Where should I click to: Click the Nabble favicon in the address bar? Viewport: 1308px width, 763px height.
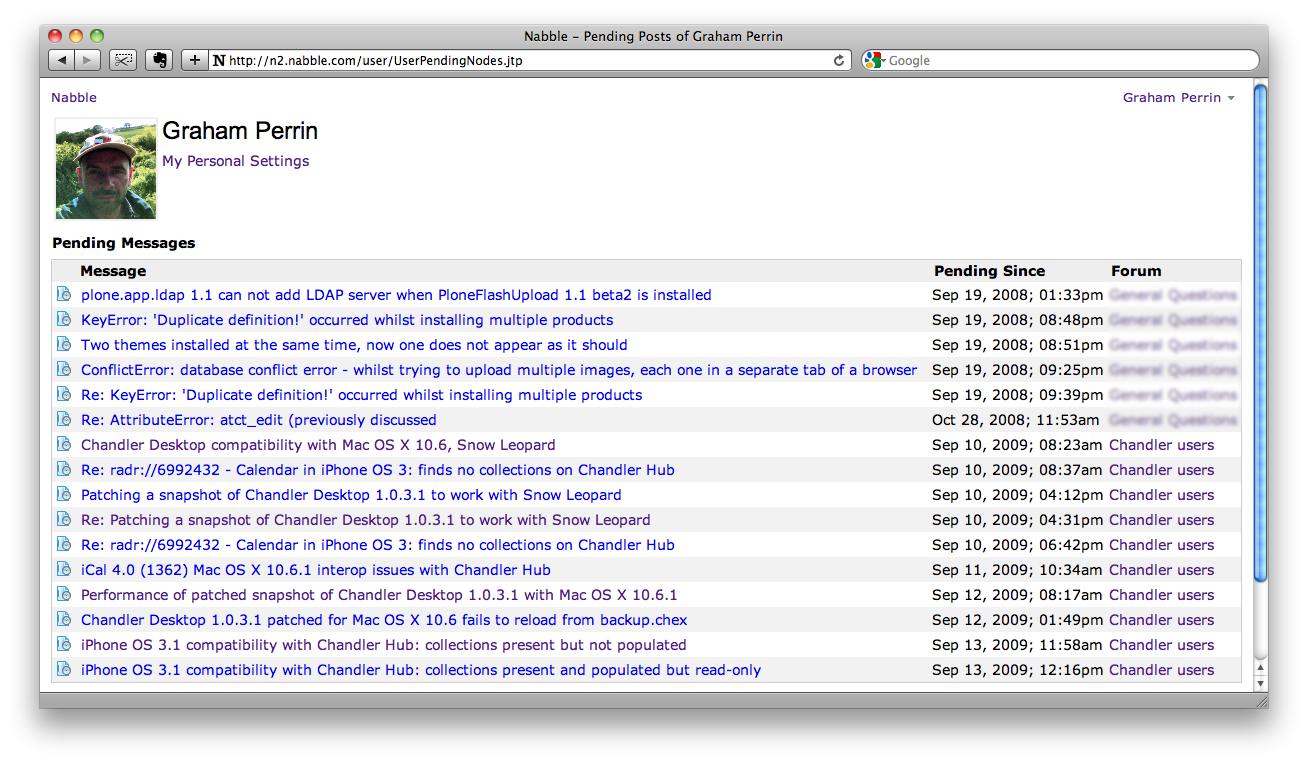pos(219,60)
